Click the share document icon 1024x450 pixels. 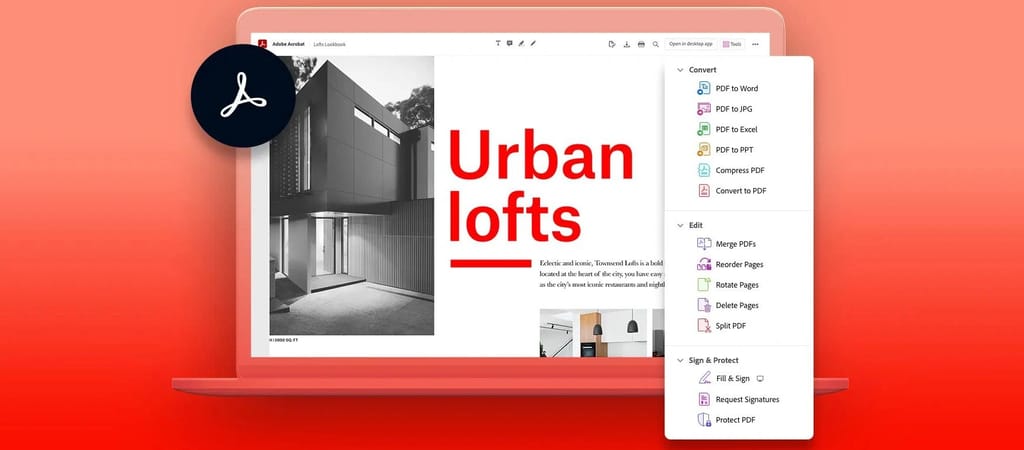click(x=611, y=44)
